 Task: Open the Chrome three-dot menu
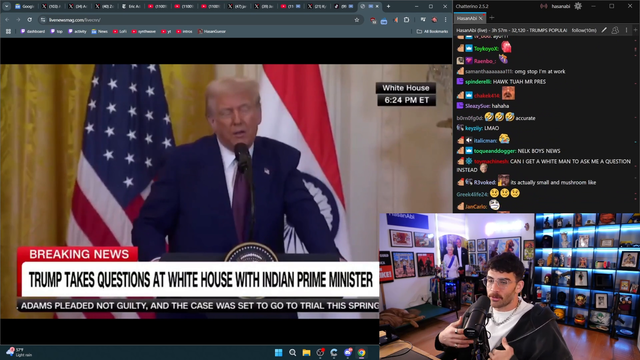tap(446, 20)
